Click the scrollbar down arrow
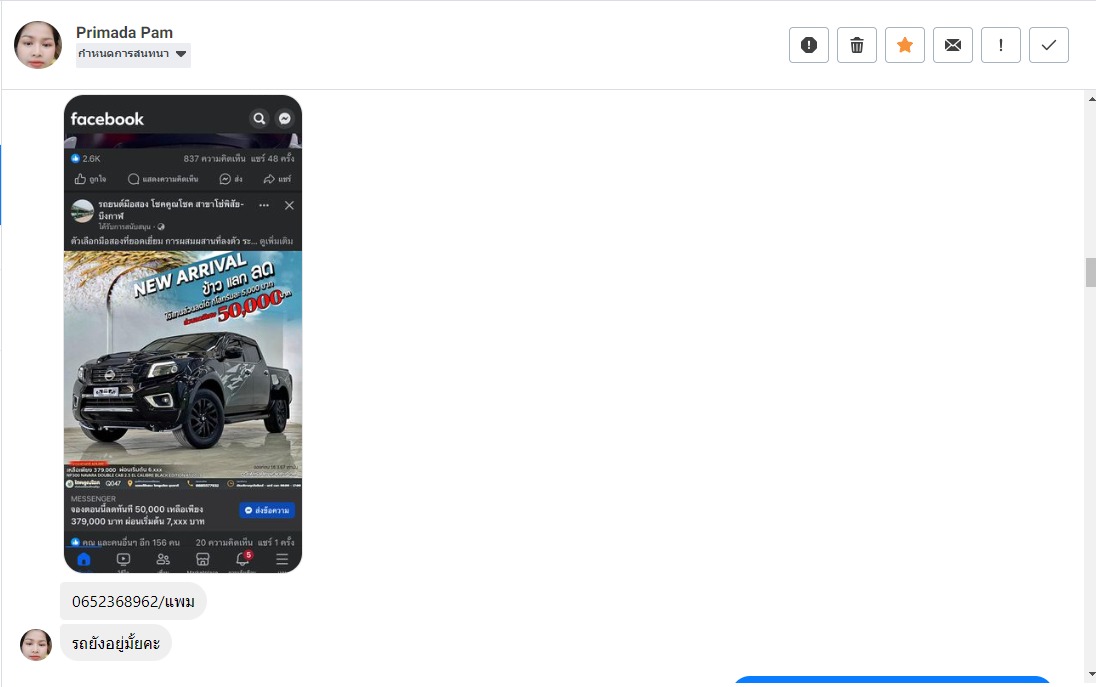The width and height of the screenshot is (1096, 687). click(1091, 674)
